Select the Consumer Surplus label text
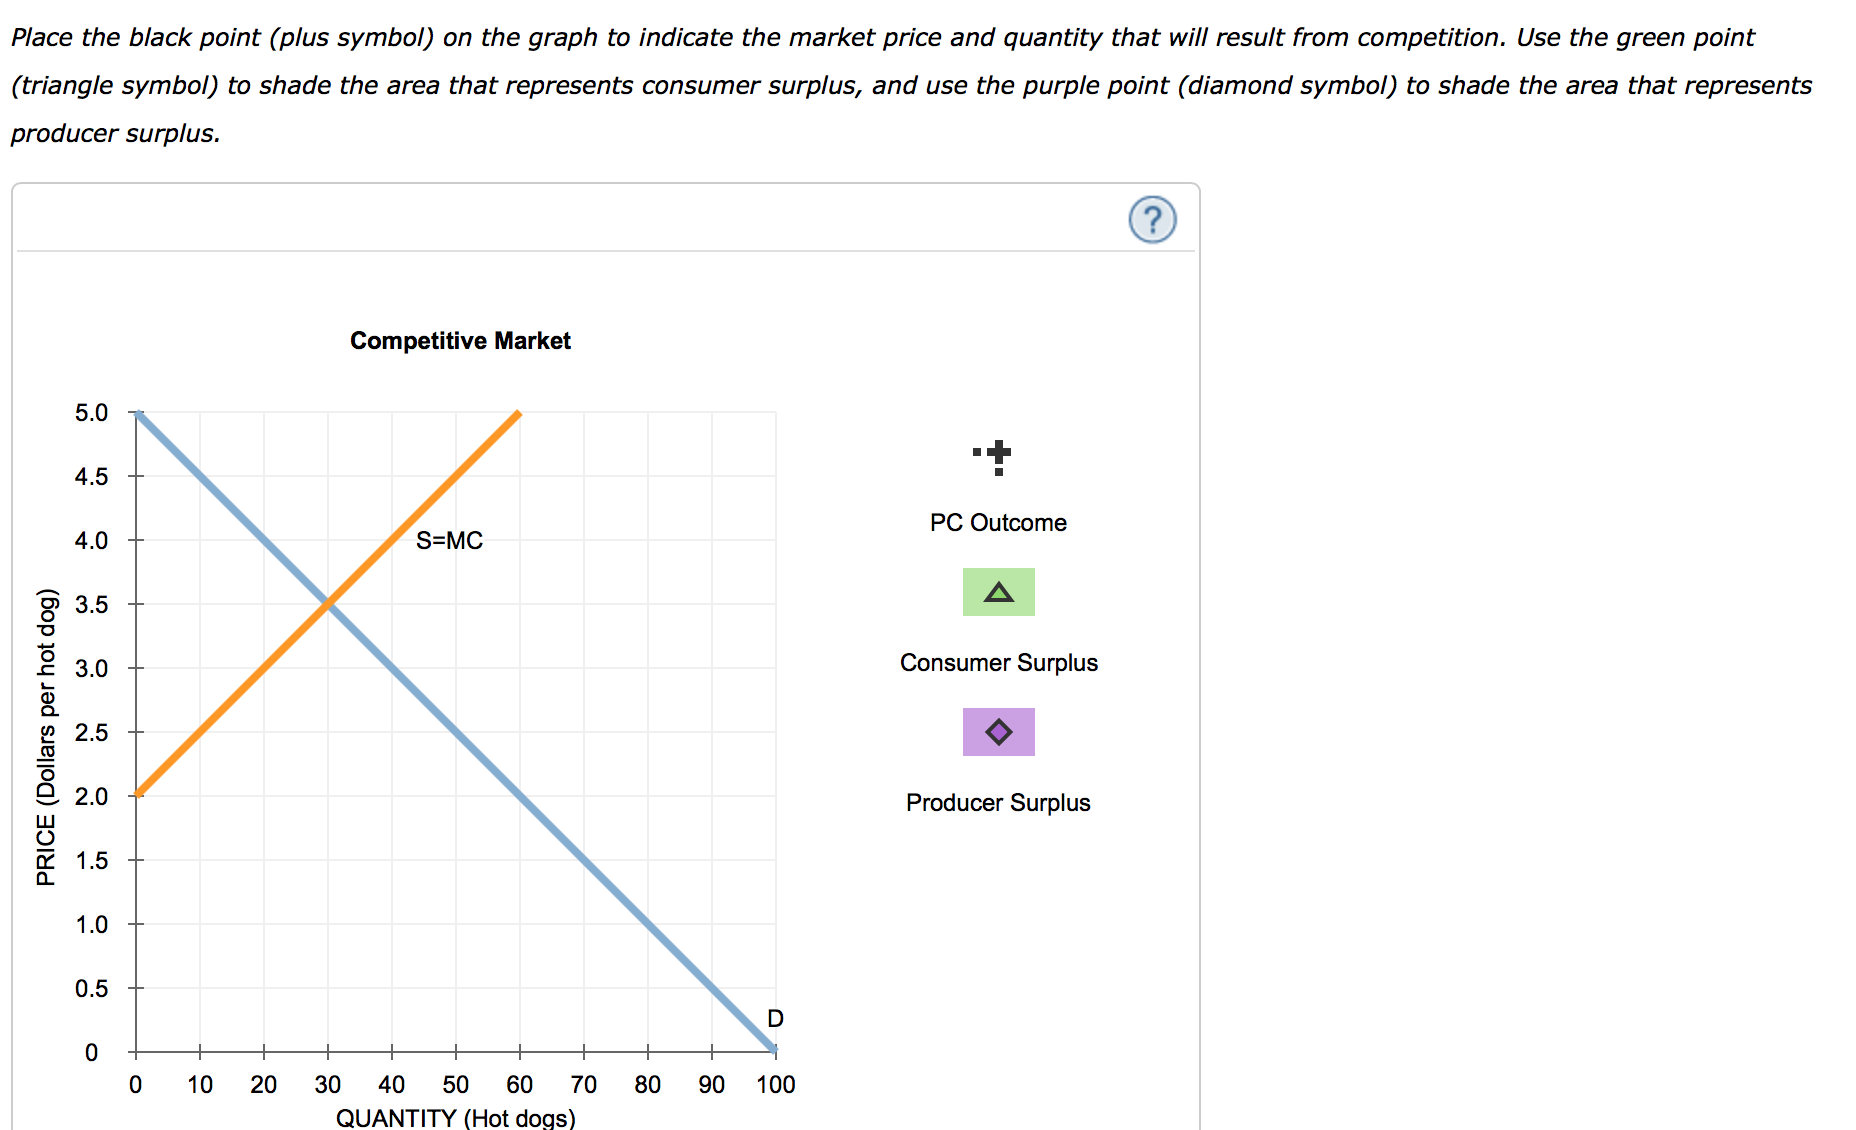Image resolution: width=1856 pixels, height=1130 pixels. (x=998, y=662)
